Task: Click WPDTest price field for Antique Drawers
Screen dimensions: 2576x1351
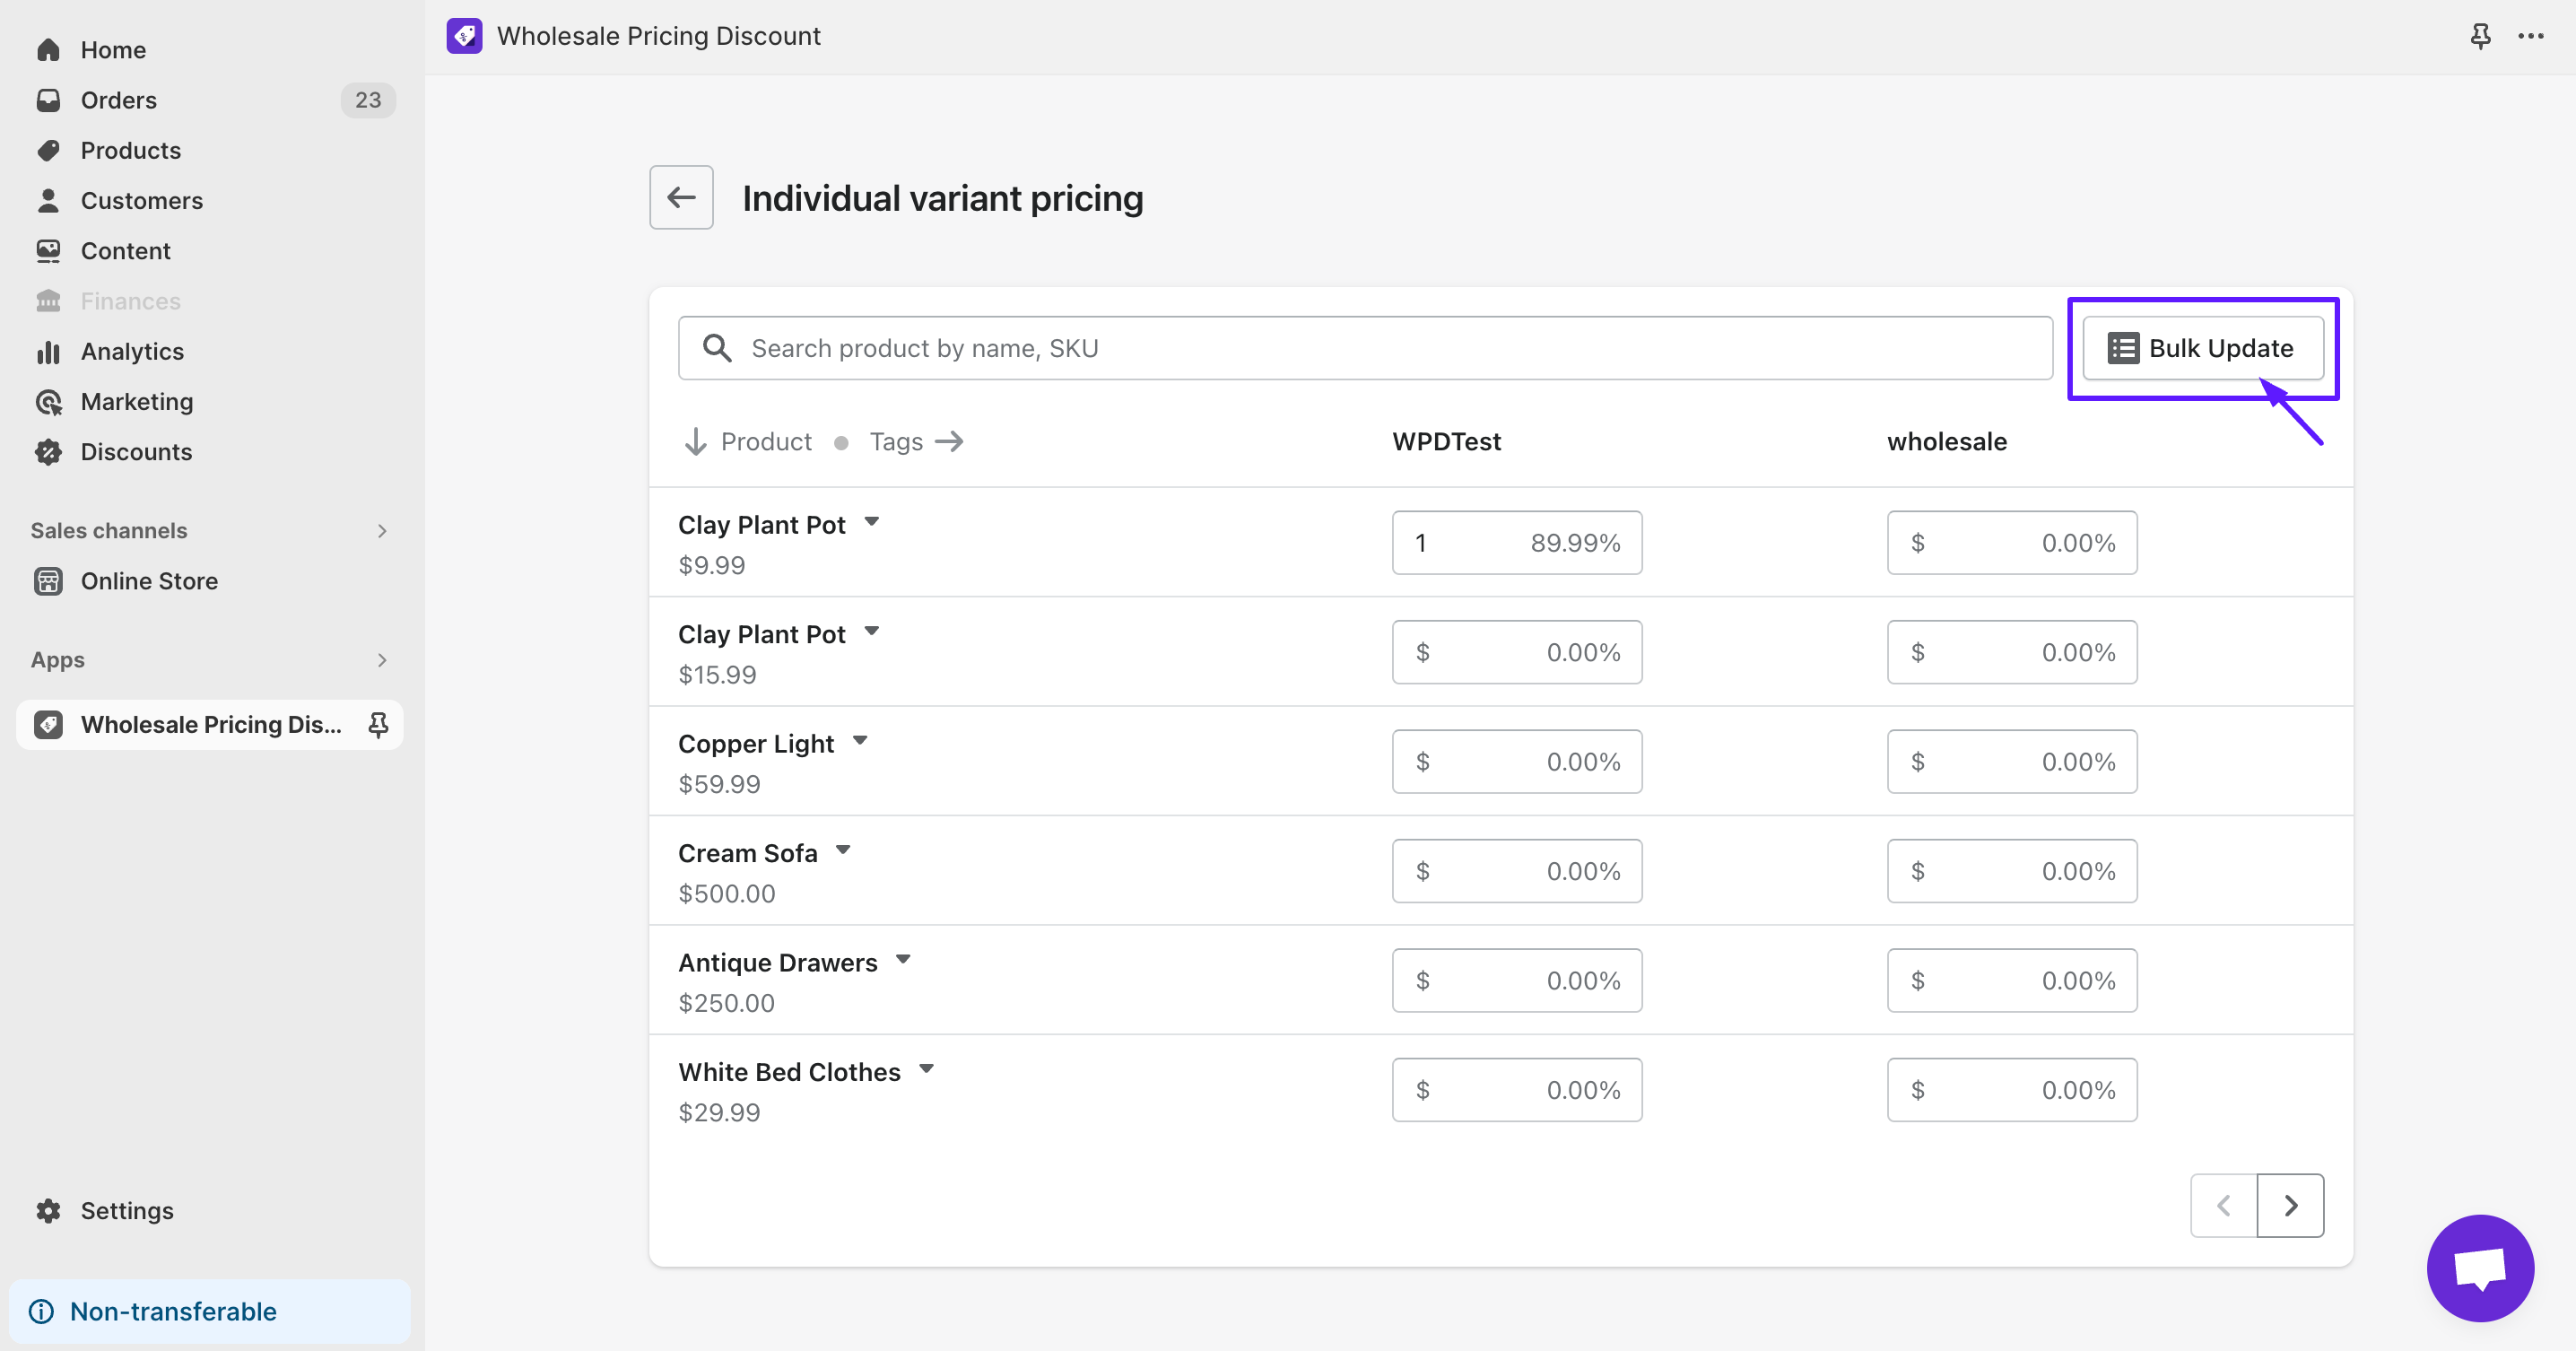Action: [x=1517, y=980]
